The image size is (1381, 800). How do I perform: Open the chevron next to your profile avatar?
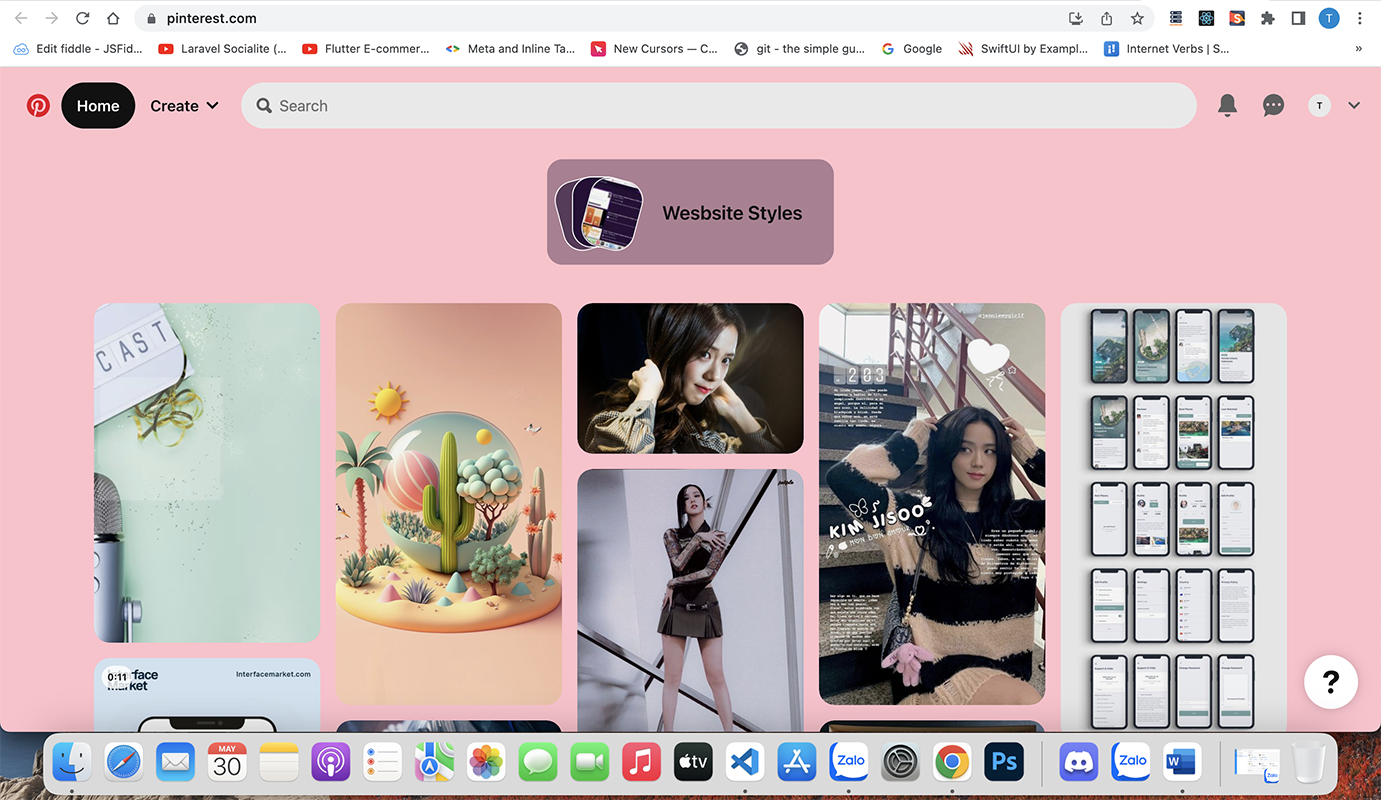click(1354, 105)
